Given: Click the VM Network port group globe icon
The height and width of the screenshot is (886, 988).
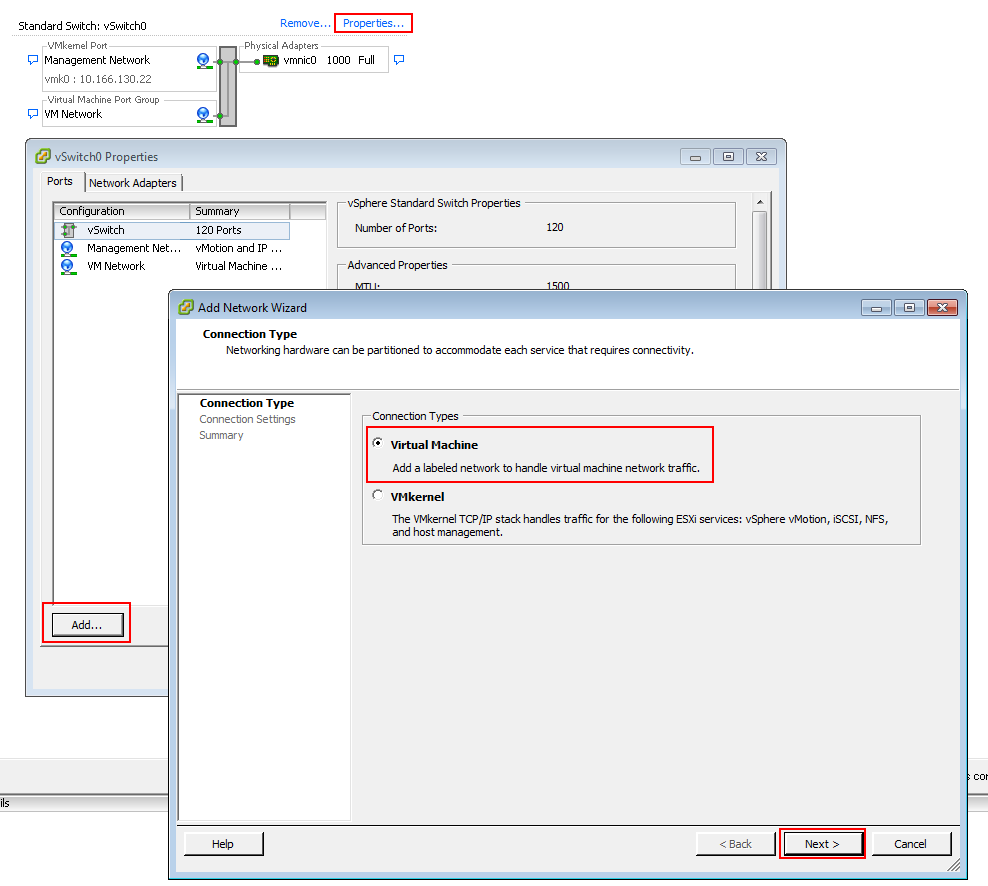Looking at the screenshot, I should 204,115.
